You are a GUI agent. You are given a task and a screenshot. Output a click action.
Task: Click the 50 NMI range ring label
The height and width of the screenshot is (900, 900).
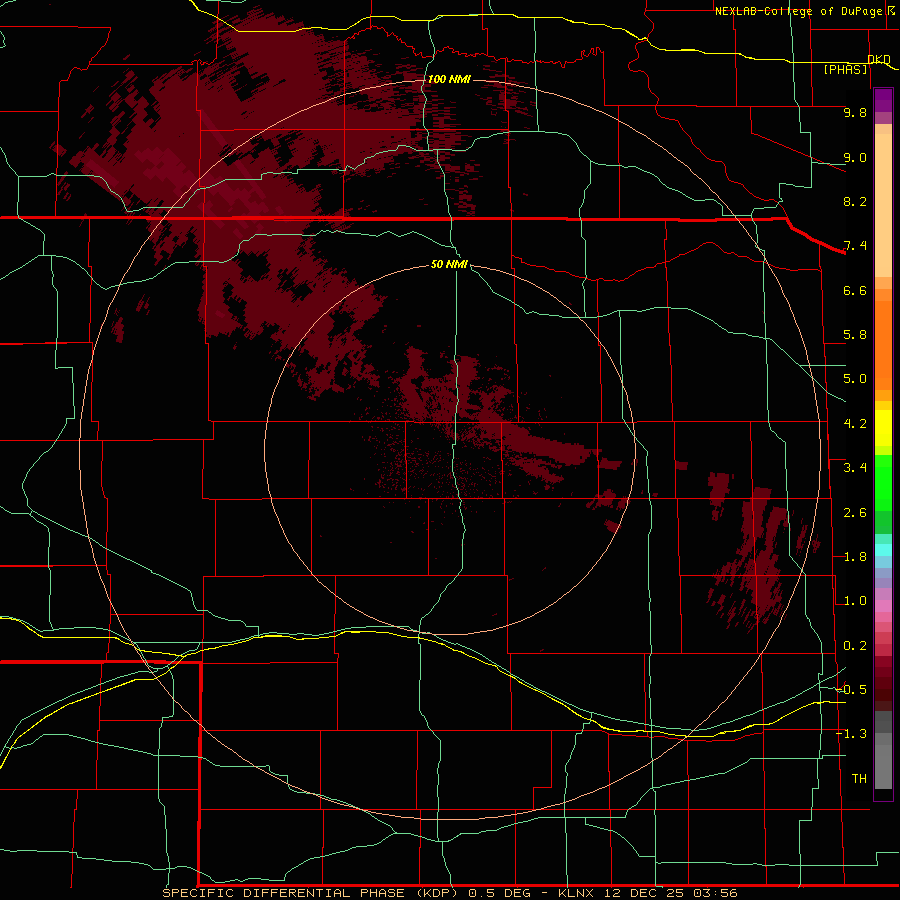[449, 264]
